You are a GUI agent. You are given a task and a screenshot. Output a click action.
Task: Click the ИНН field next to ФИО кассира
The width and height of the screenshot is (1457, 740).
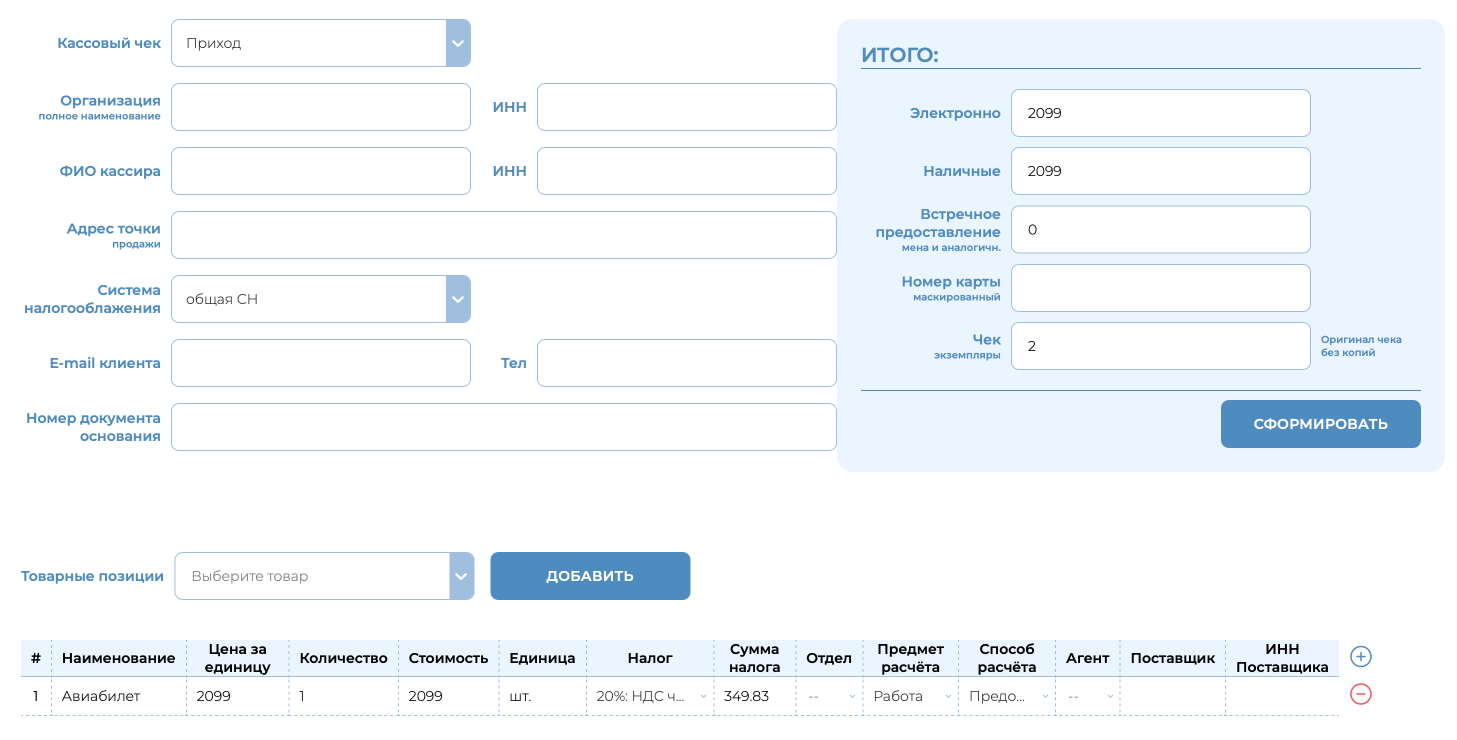pyautogui.click(x=686, y=170)
